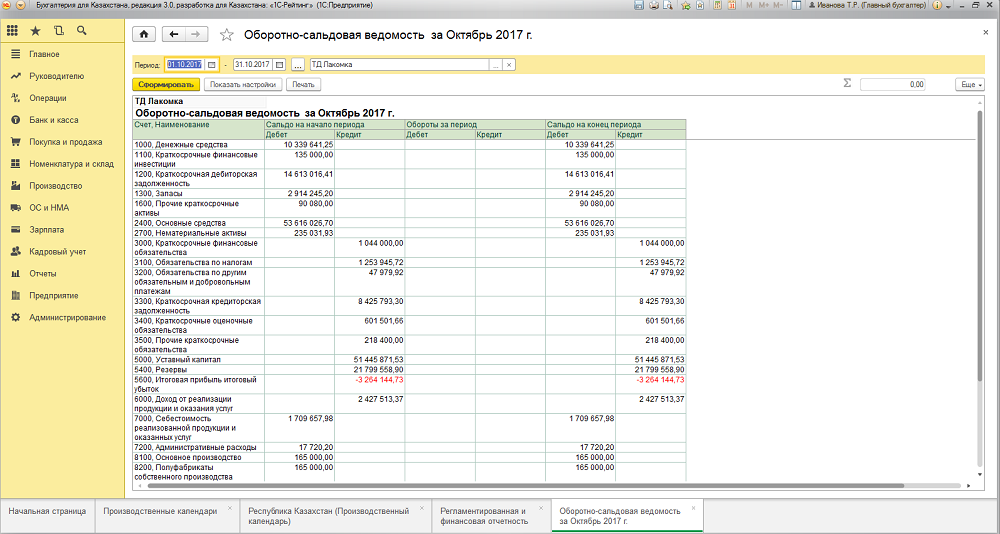Image resolution: width=1000 pixels, height=534 pixels.
Task: Open the sections menu grid icon
Action: point(13,30)
